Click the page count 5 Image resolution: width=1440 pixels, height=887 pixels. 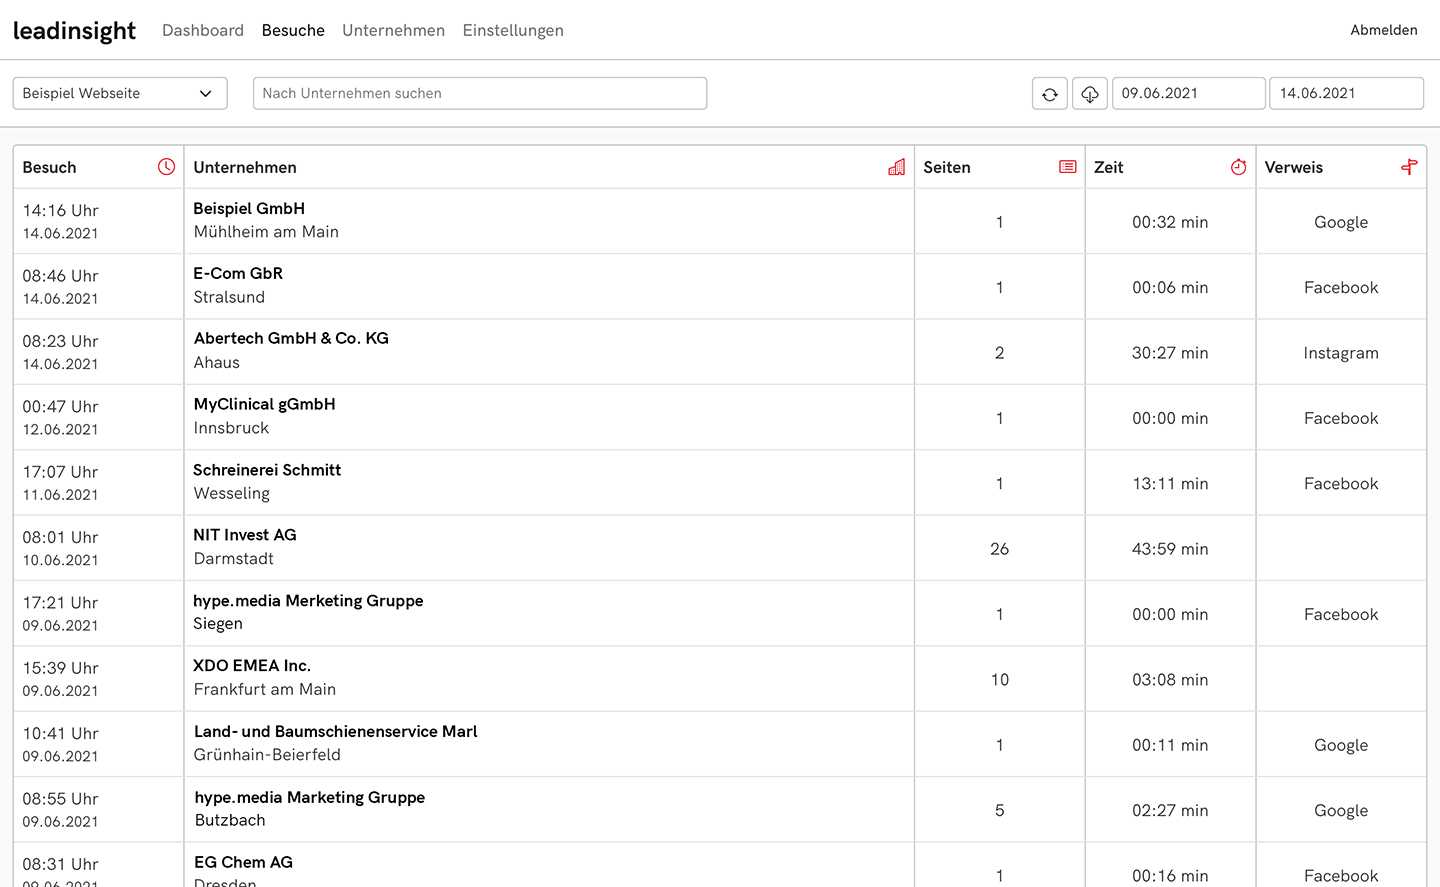tap(999, 810)
